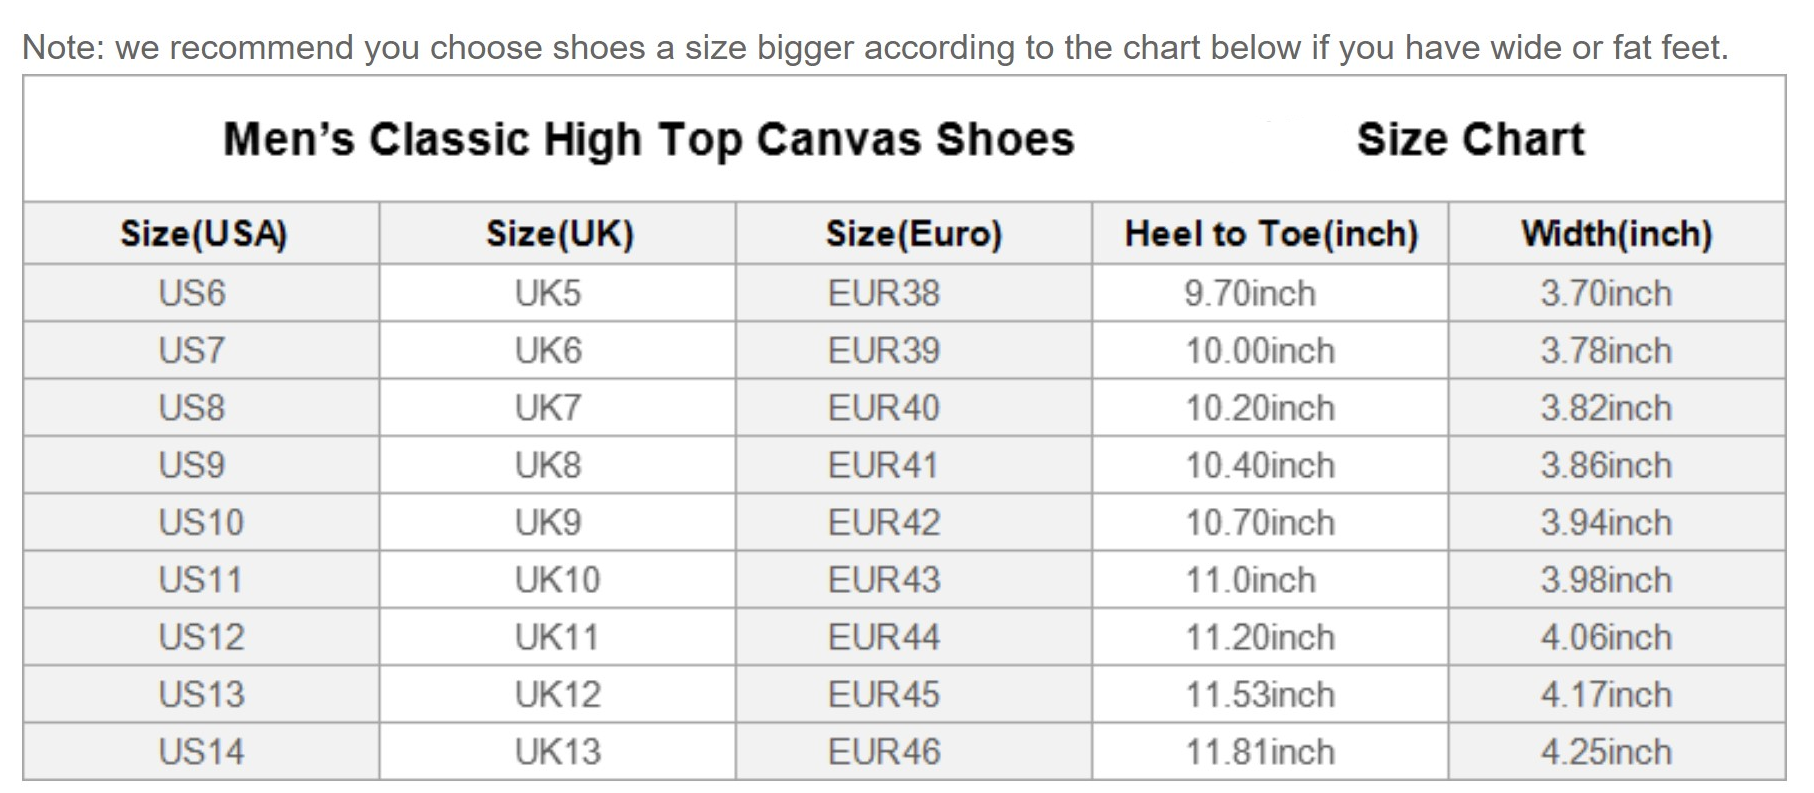Click the wide feet recommendation note
Screen dimensions: 1814x793
(875, 47)
